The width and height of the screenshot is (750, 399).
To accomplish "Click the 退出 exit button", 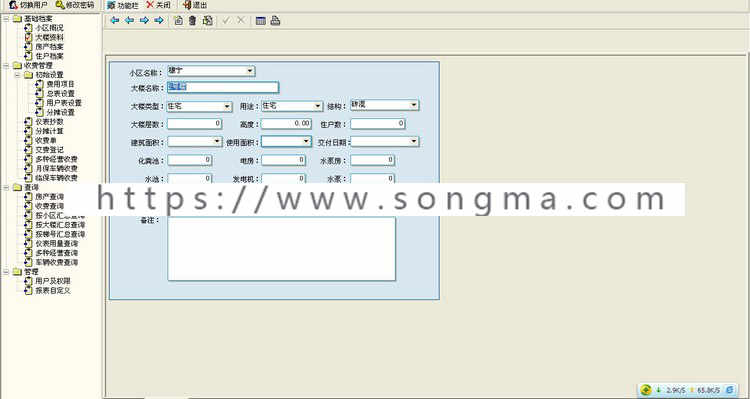I will coord(195,5).
